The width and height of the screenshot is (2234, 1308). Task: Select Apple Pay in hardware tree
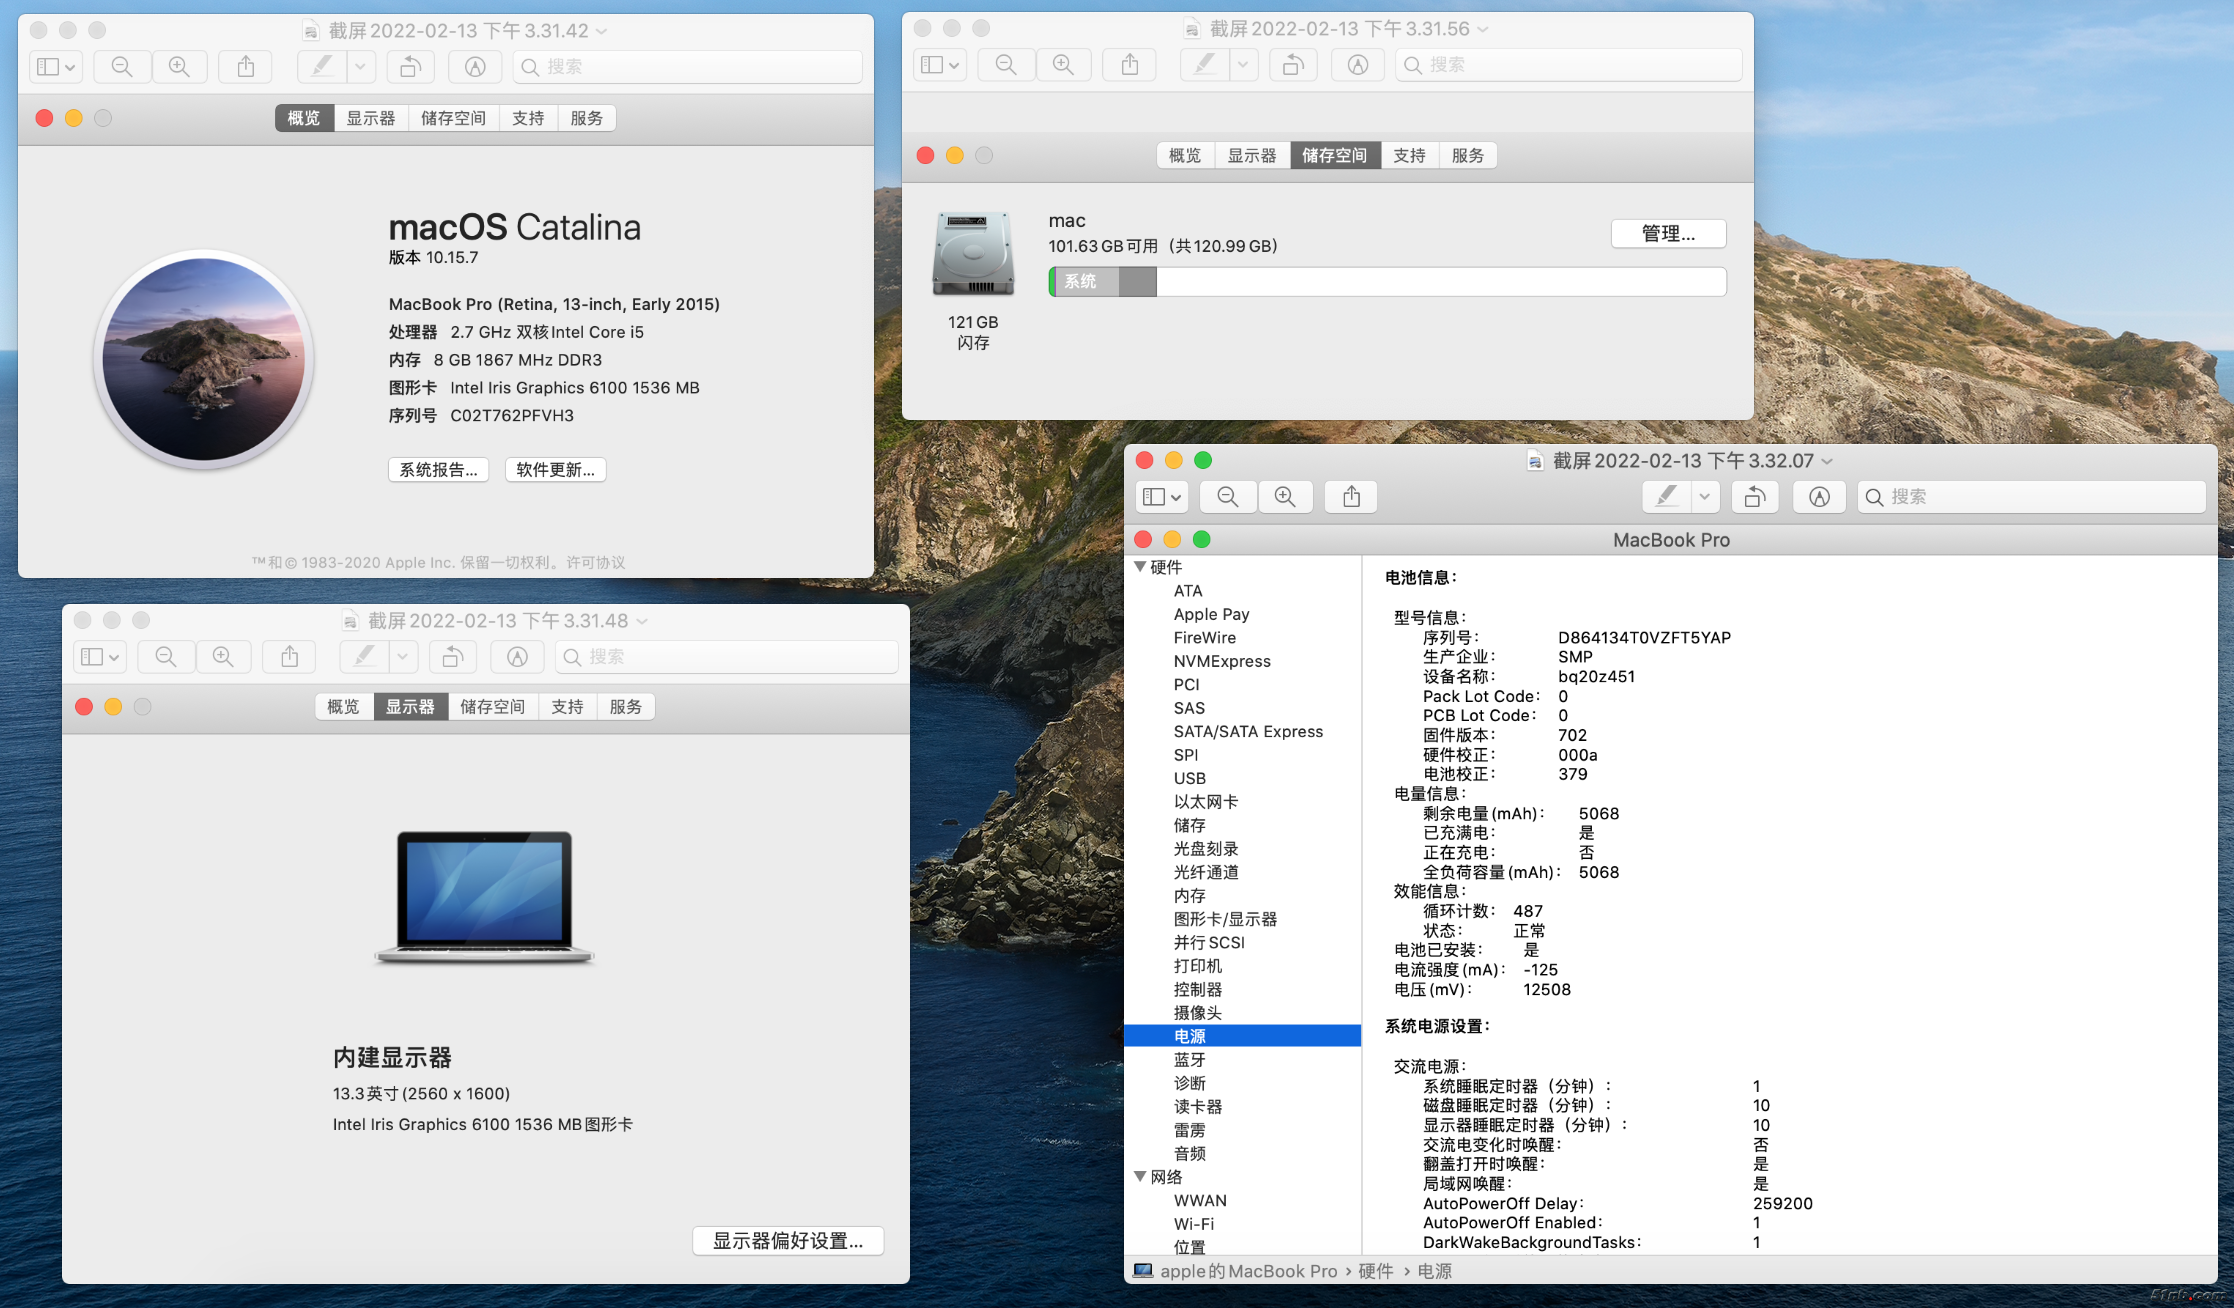pos(1211,614)
